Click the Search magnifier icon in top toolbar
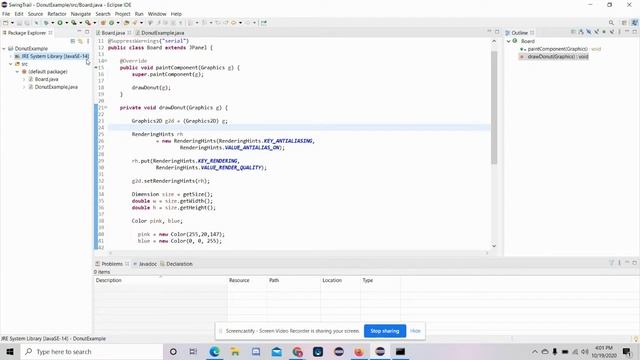This screenshot has width=640, height=360. pos(611,23)
